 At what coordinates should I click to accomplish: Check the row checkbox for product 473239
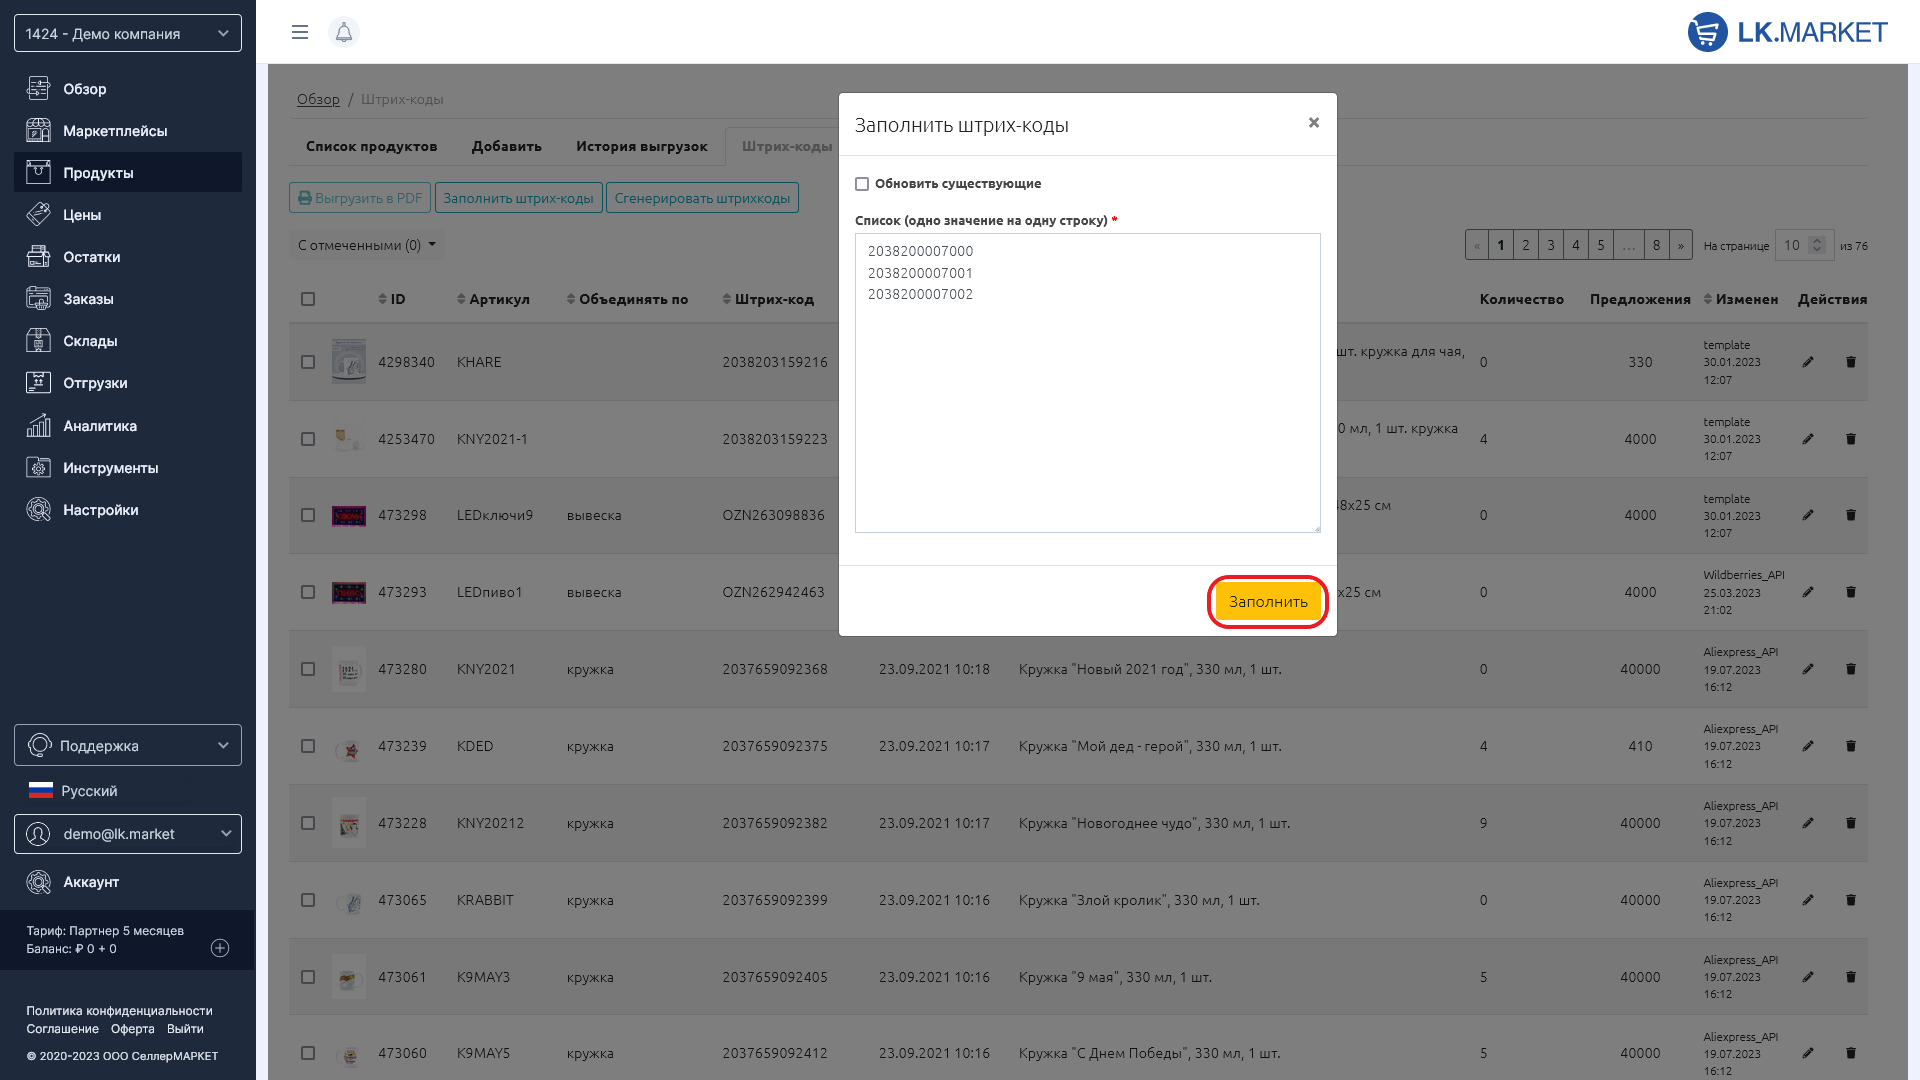click(308, 746)
